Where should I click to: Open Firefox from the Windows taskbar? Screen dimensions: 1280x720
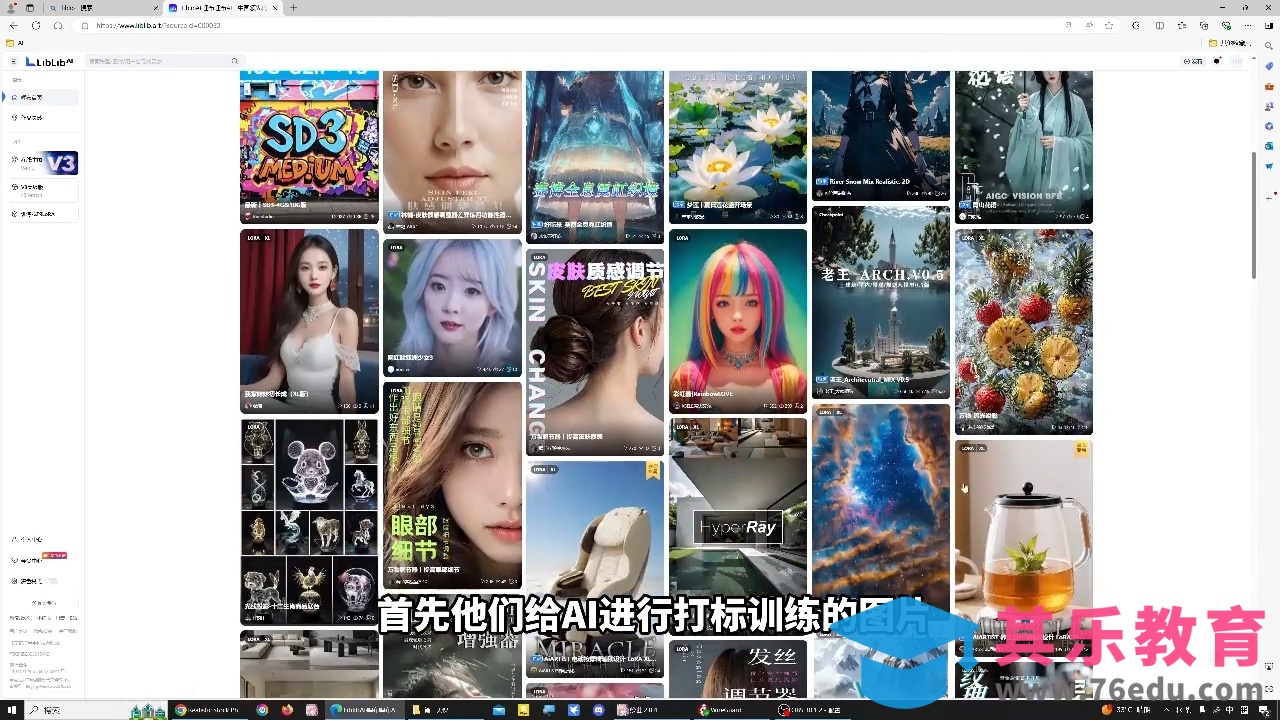coord(288,710)
